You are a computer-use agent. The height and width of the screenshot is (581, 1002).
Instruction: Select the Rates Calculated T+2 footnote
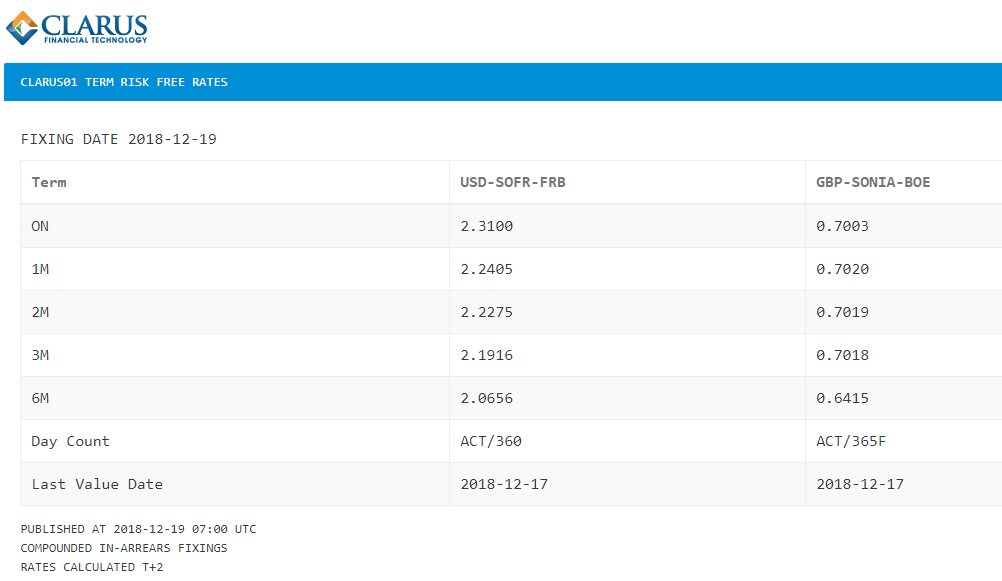(92, 567)
